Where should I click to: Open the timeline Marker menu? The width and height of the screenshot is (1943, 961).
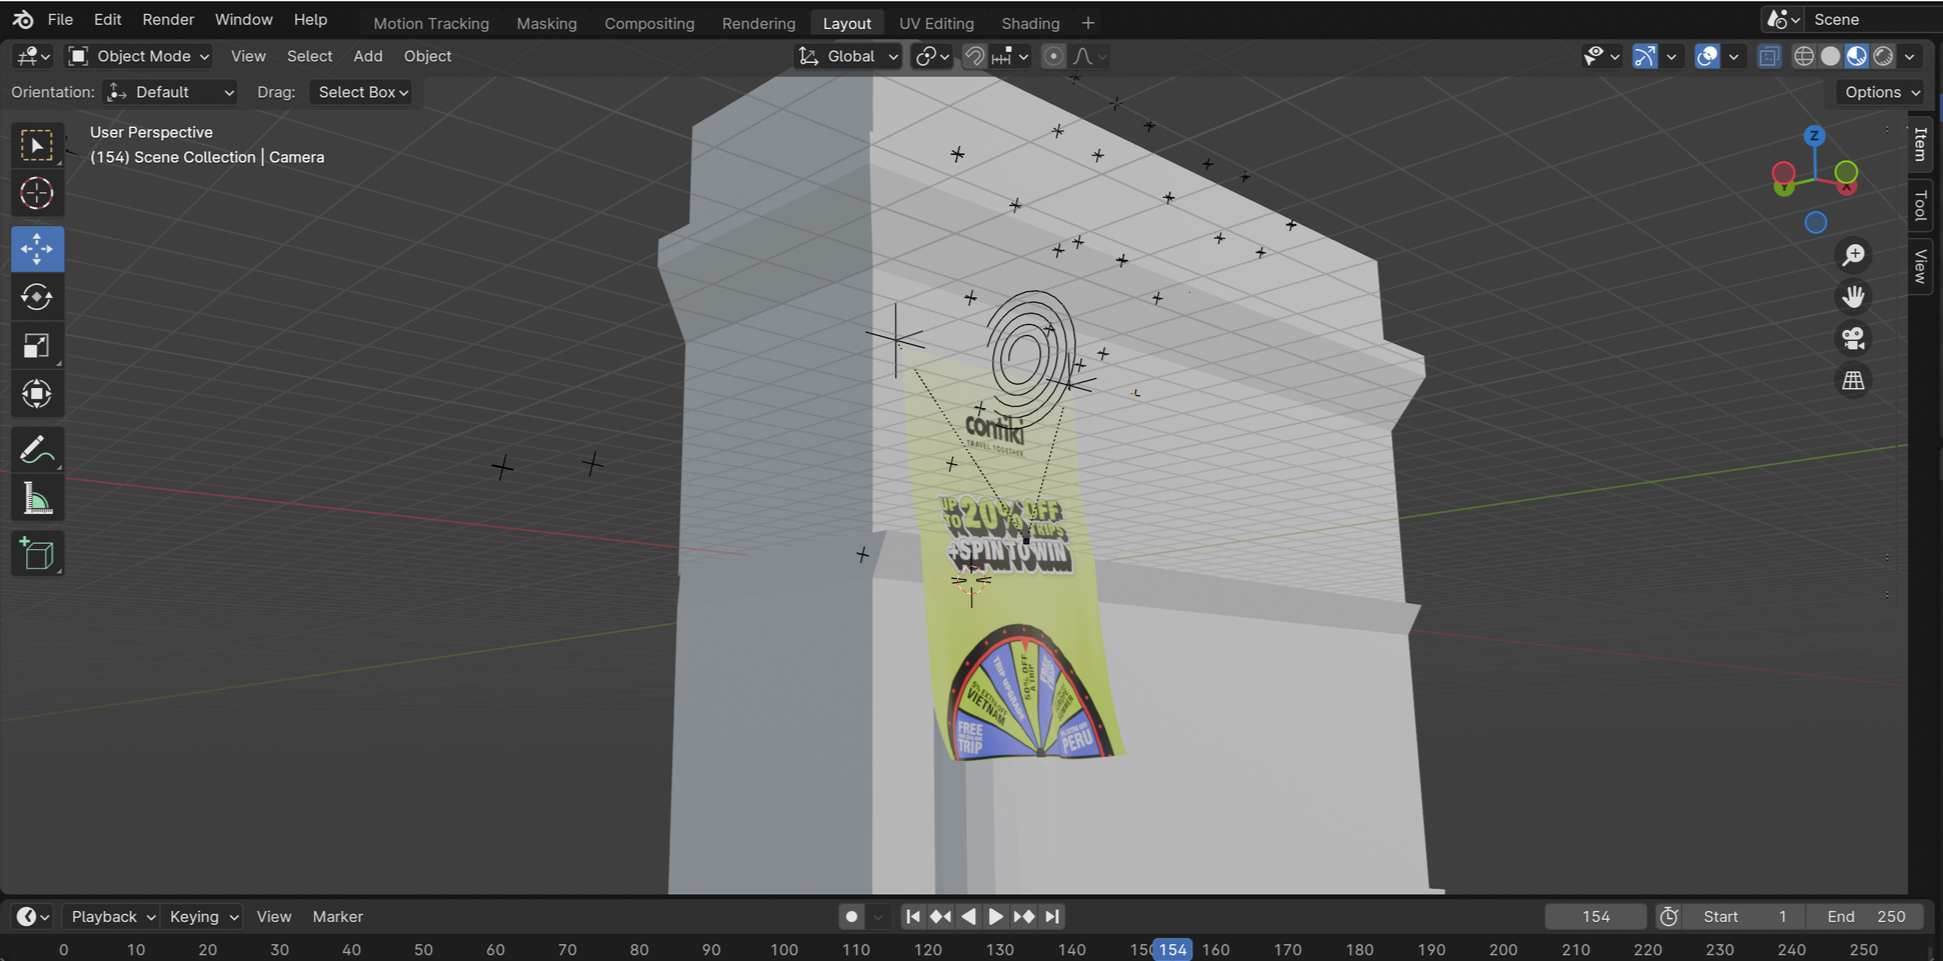(337, 916)
